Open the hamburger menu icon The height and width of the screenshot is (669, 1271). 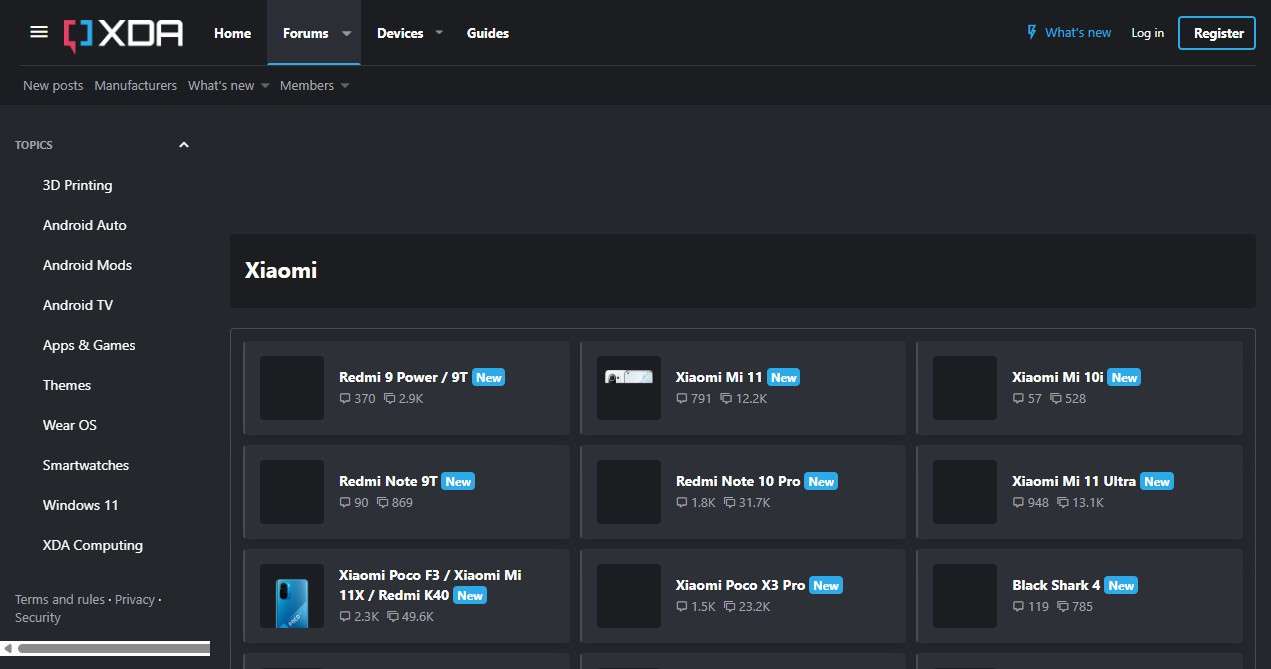coord(39,32)
